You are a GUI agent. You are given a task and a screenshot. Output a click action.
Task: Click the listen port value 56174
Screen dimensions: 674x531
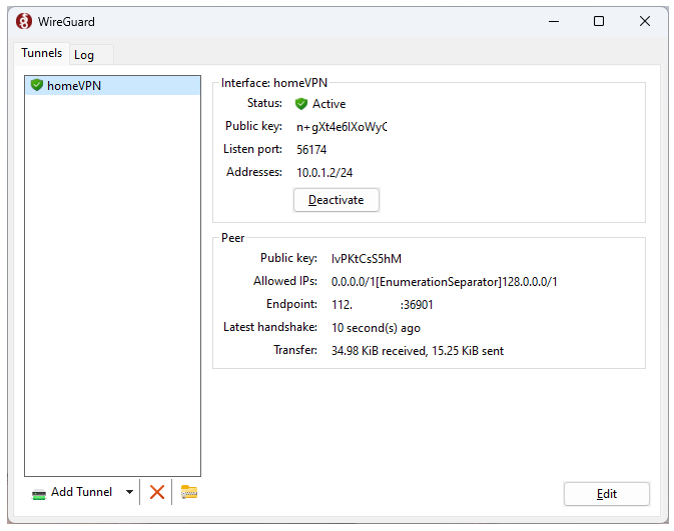312,150
